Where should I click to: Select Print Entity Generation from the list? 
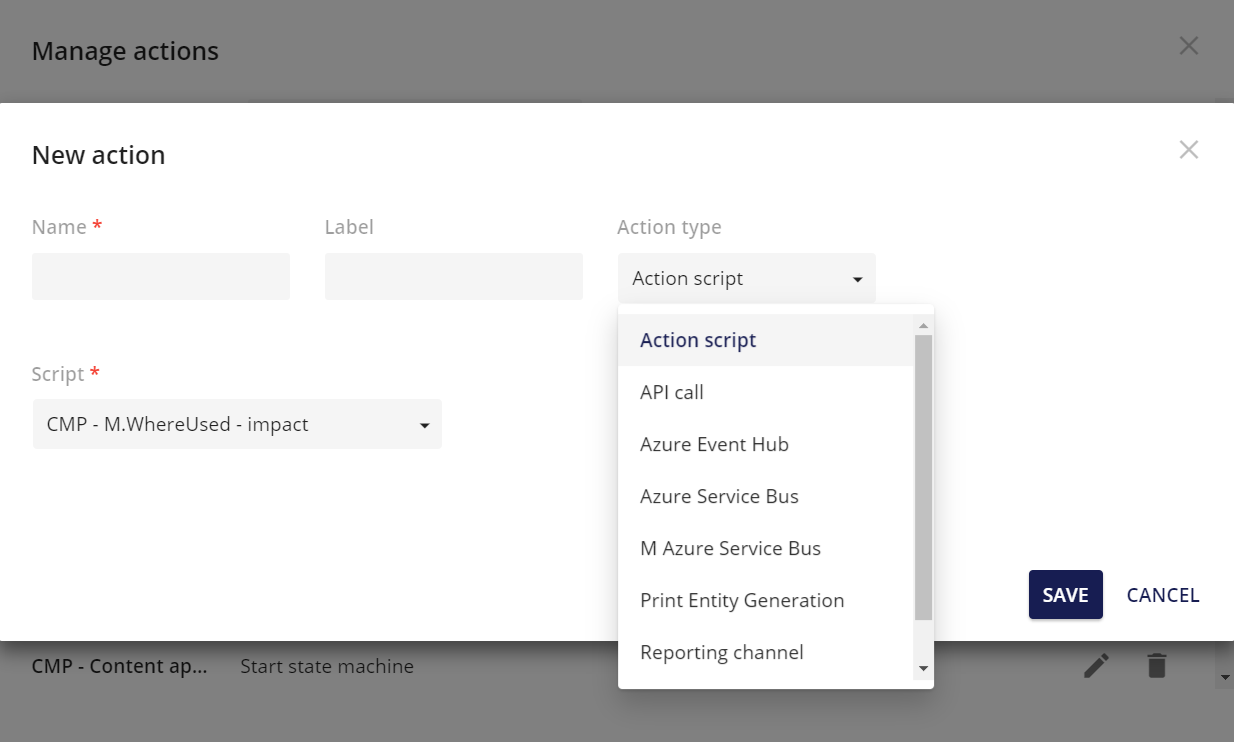point(742,600)
